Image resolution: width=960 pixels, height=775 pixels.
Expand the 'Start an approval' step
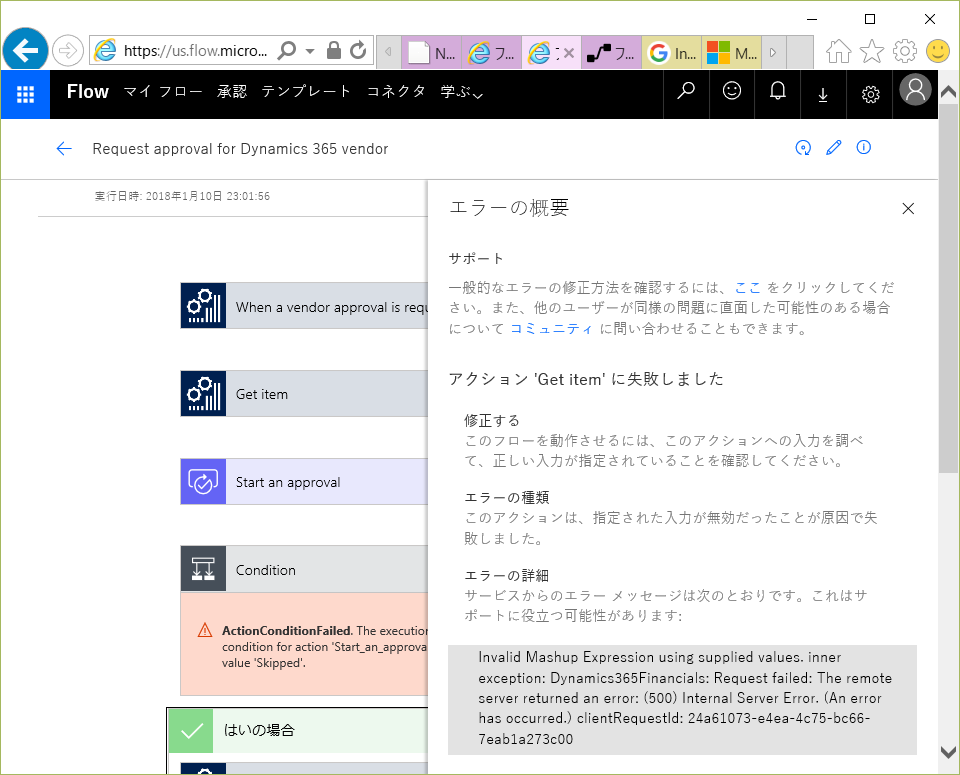304,482
